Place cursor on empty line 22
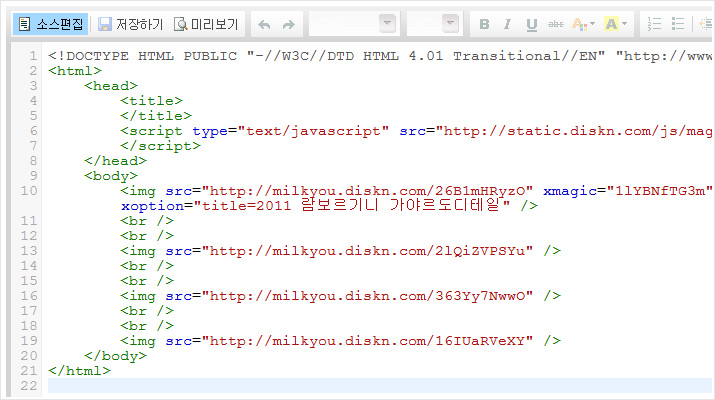 click(379, 385)
